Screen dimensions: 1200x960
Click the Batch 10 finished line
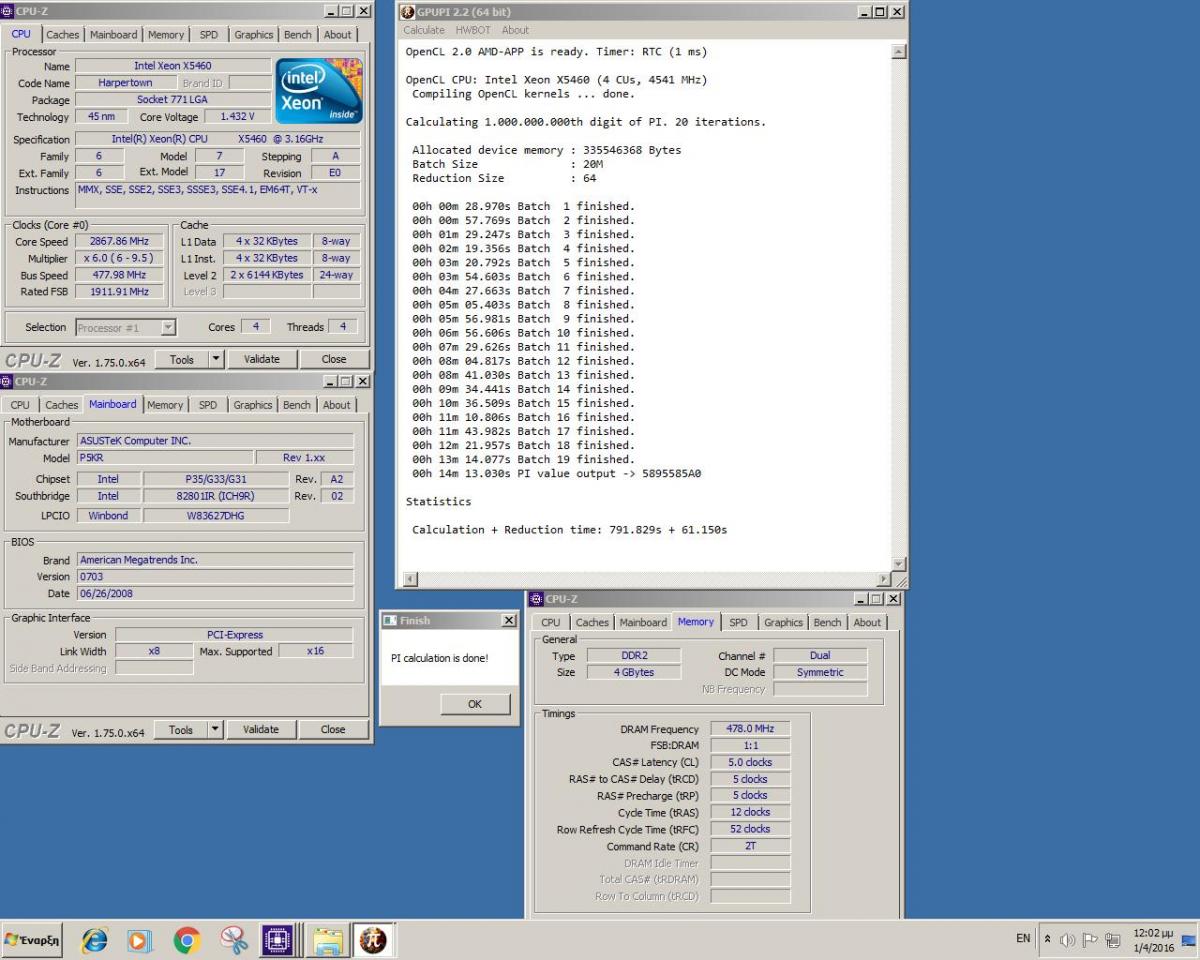(523, 333)
